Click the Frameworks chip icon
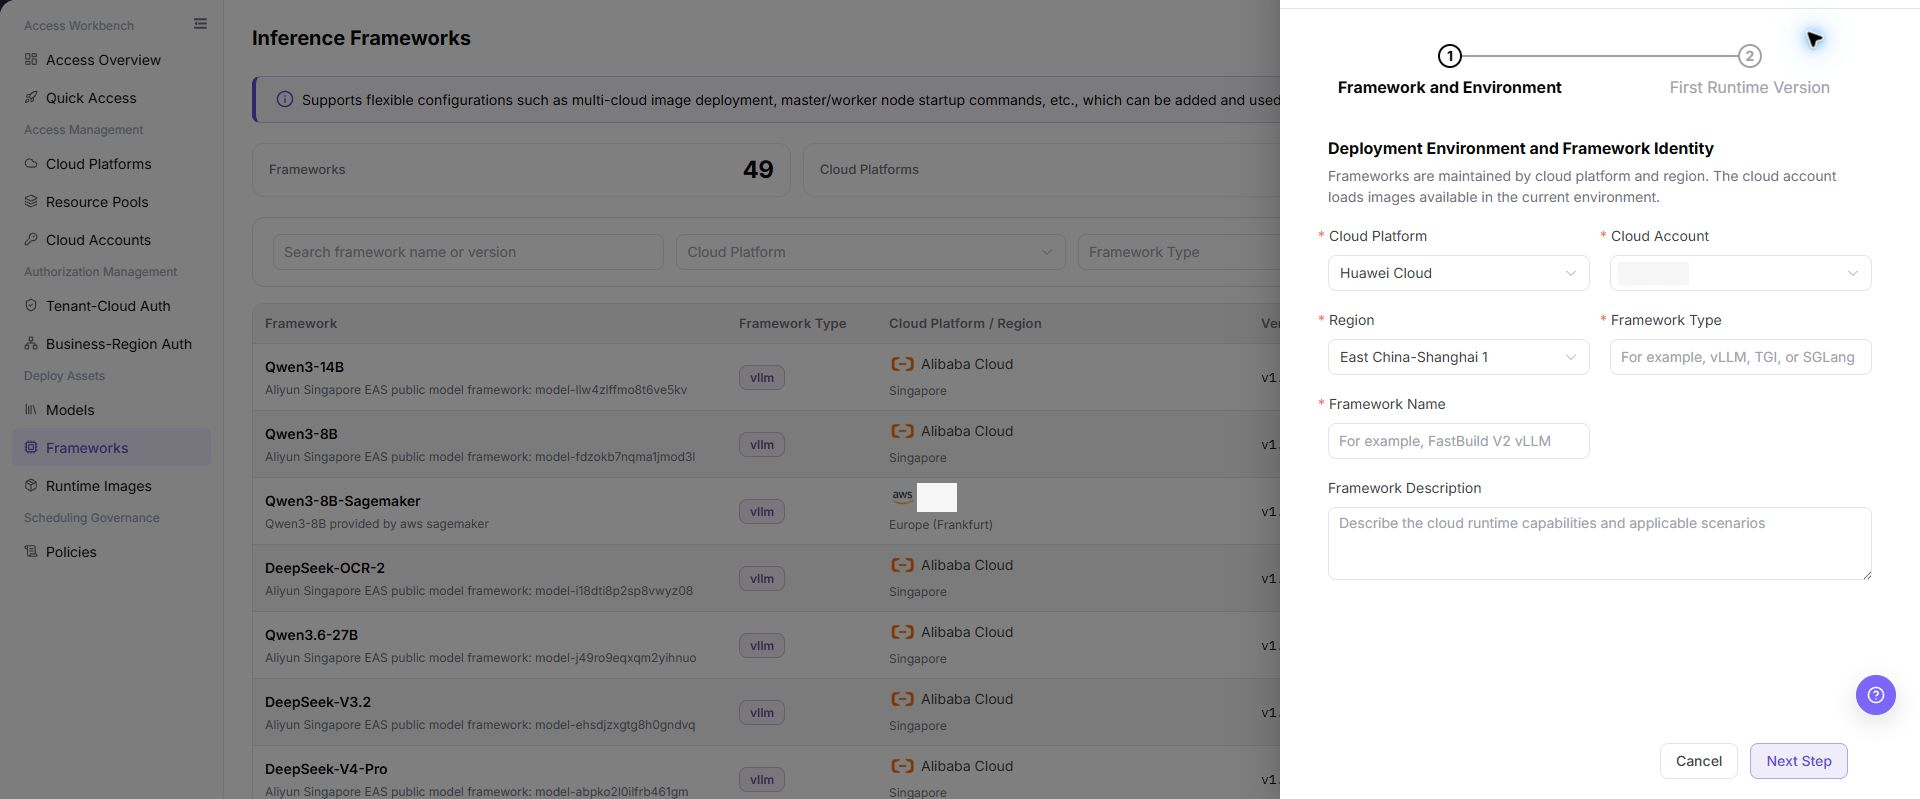Viewport: 1920px width, 799px height. click(x=31, y=448)
